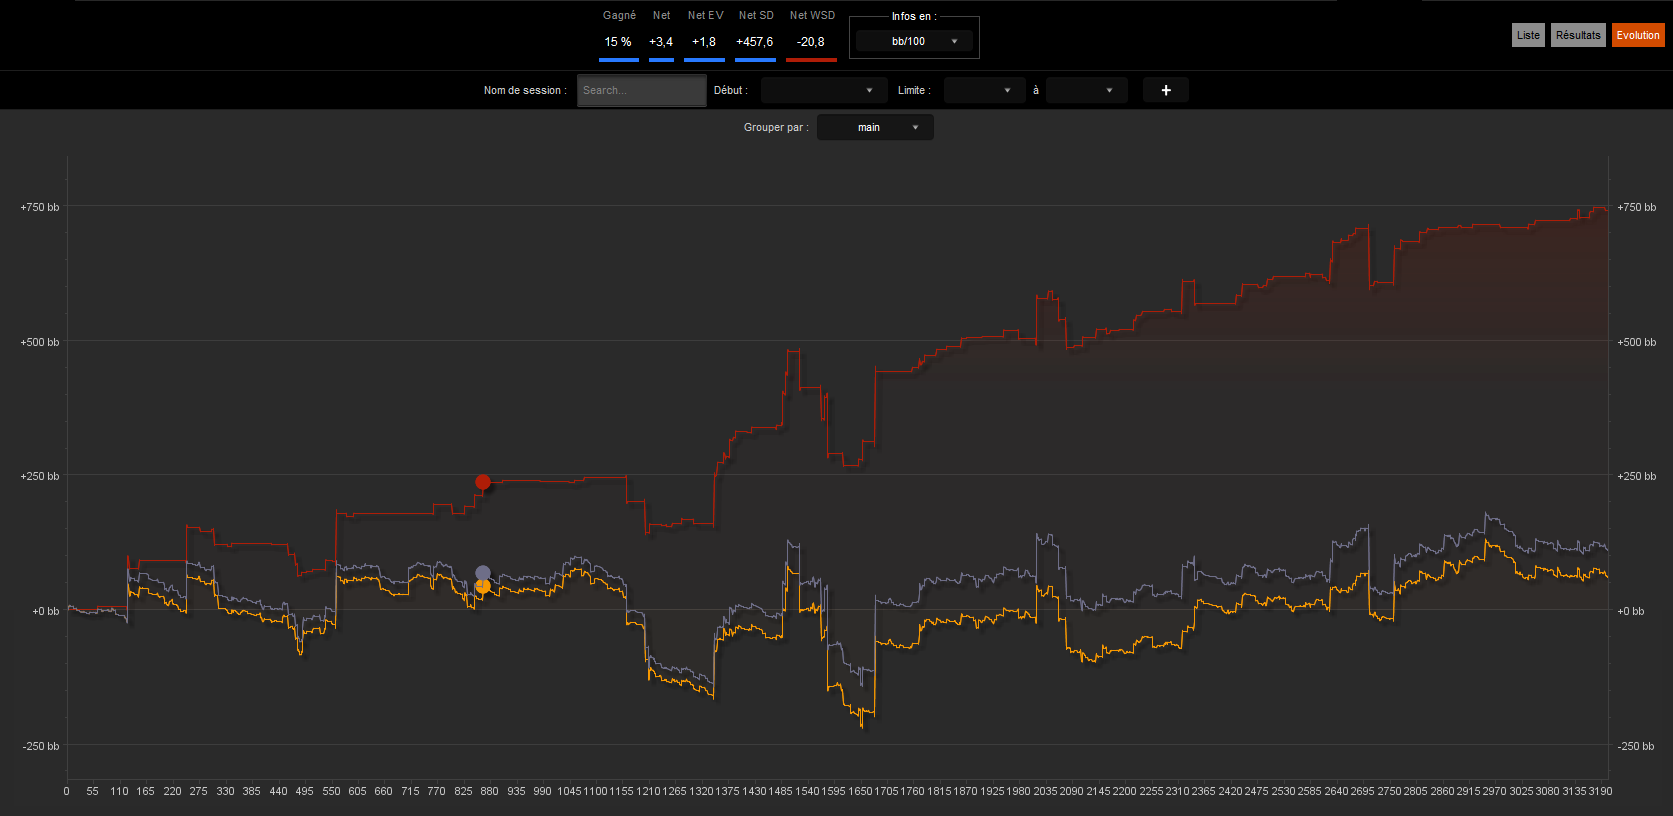This screenshot has width=1673, height=816.
Task: Click the blue underline beneath Net EV
Action: pyautogui.click(x=704, y=60)
